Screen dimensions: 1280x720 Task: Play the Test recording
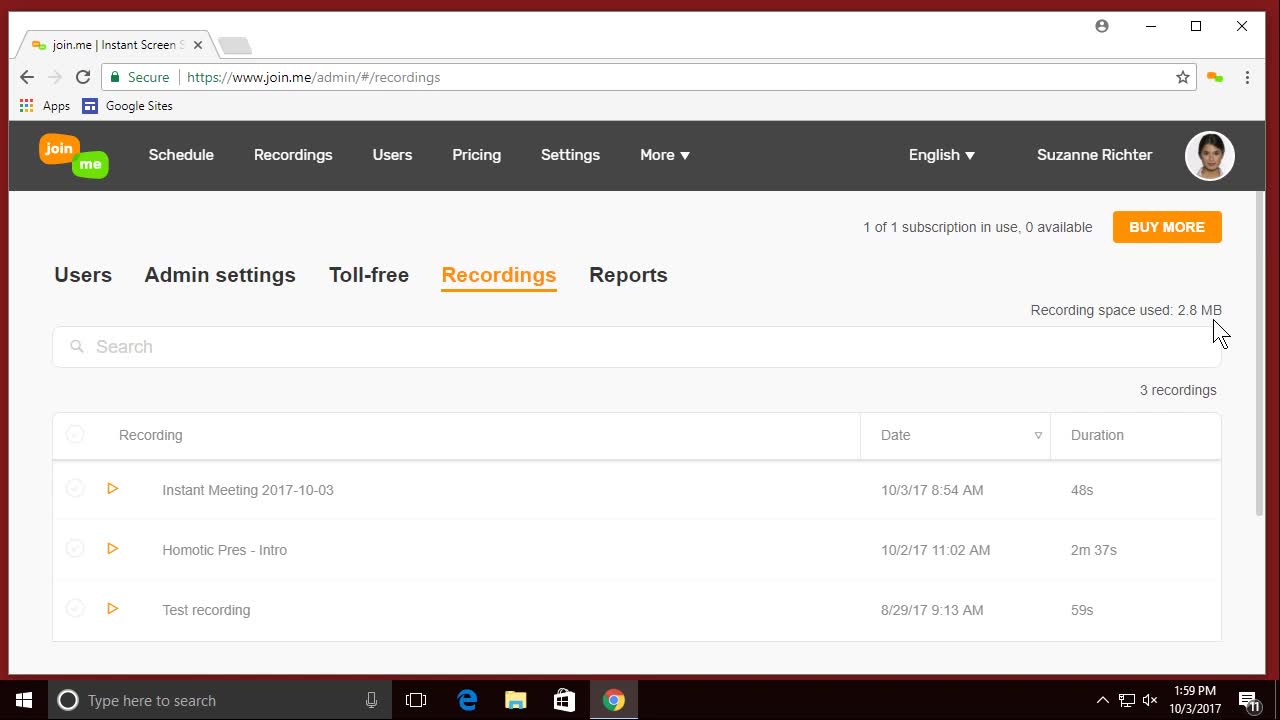(x=113, y=609)
